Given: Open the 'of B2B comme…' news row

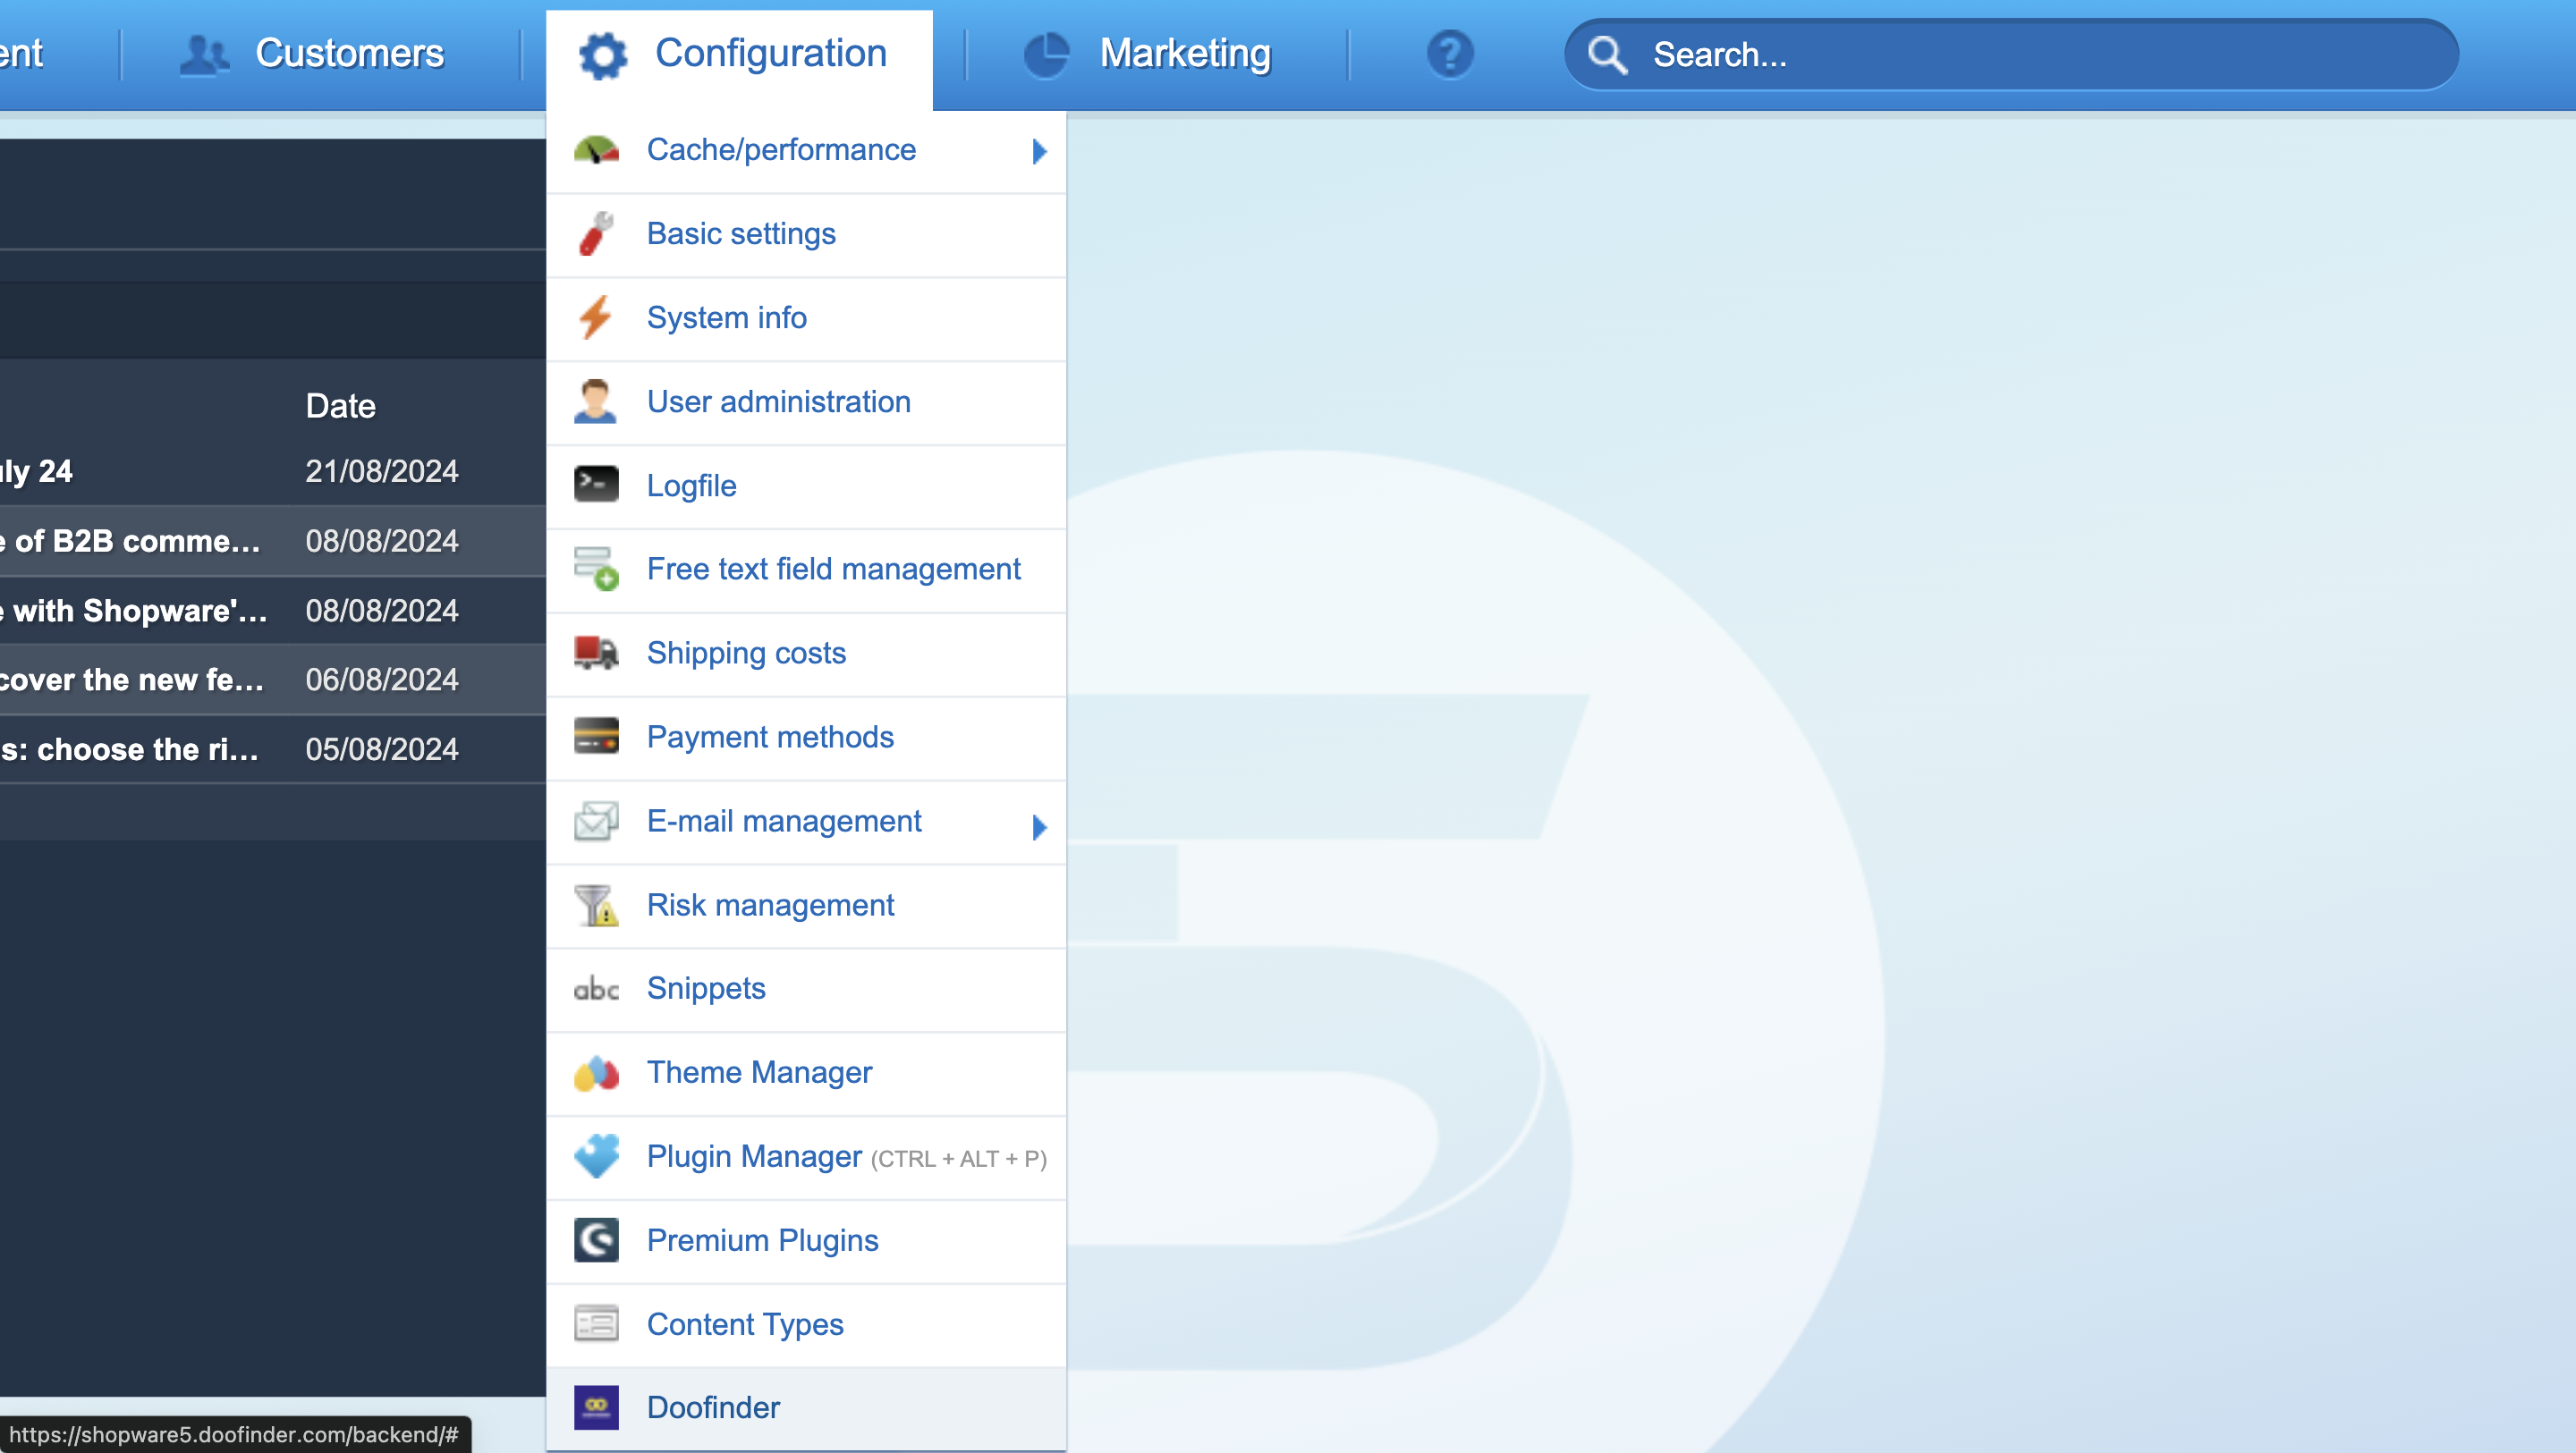Looking at the screenshot, I should (273, 541).
